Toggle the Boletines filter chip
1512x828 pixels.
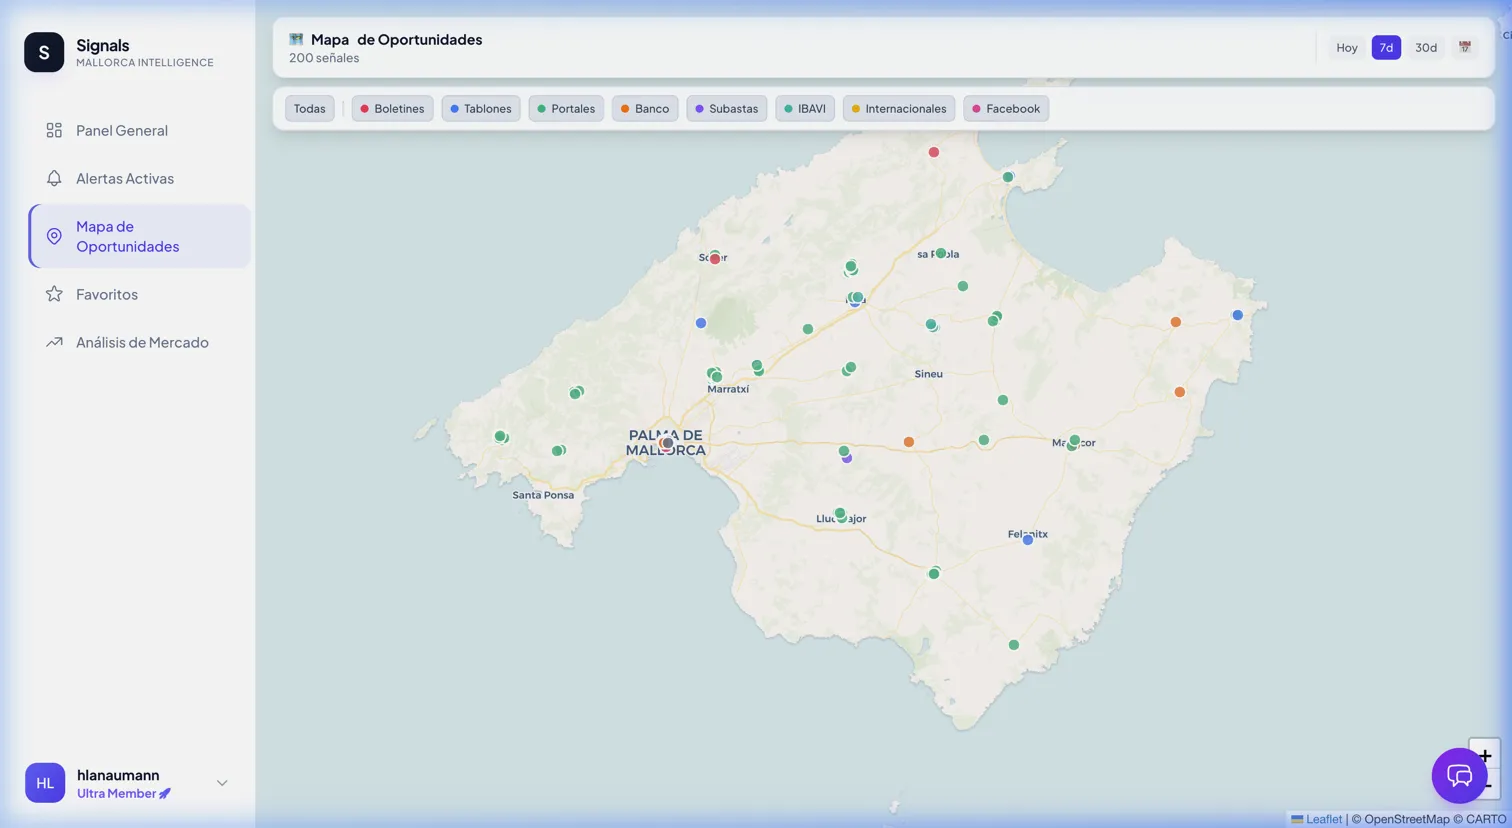[392, 108]
